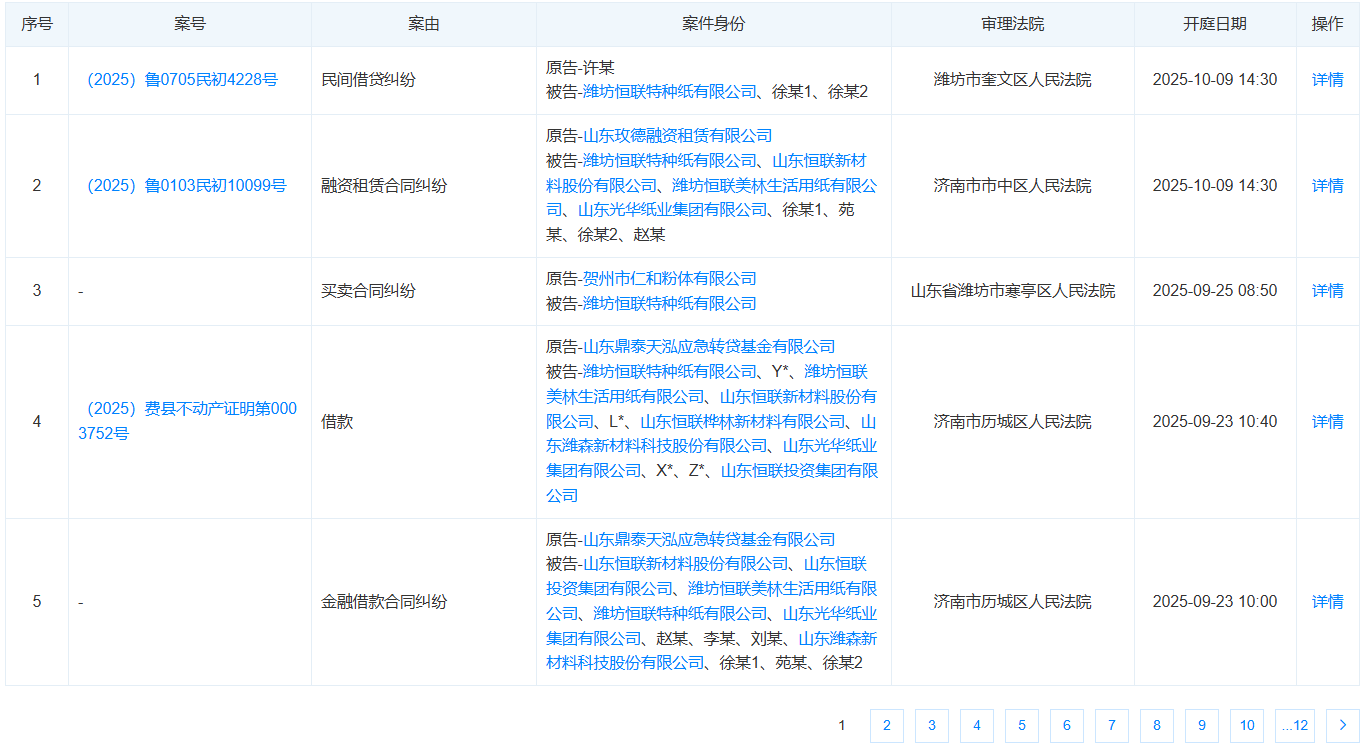Jump to page 3 in pagination
This screenshot has width=1365, height=753.
coord(932,726)
